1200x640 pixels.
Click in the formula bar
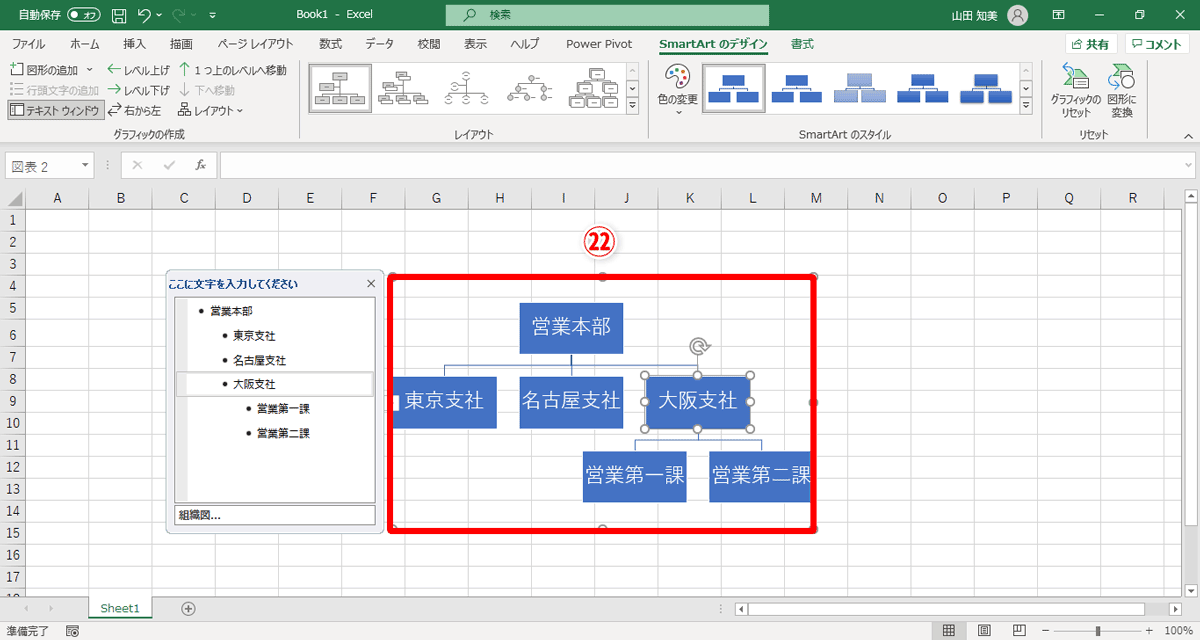(x=700, y=166)
